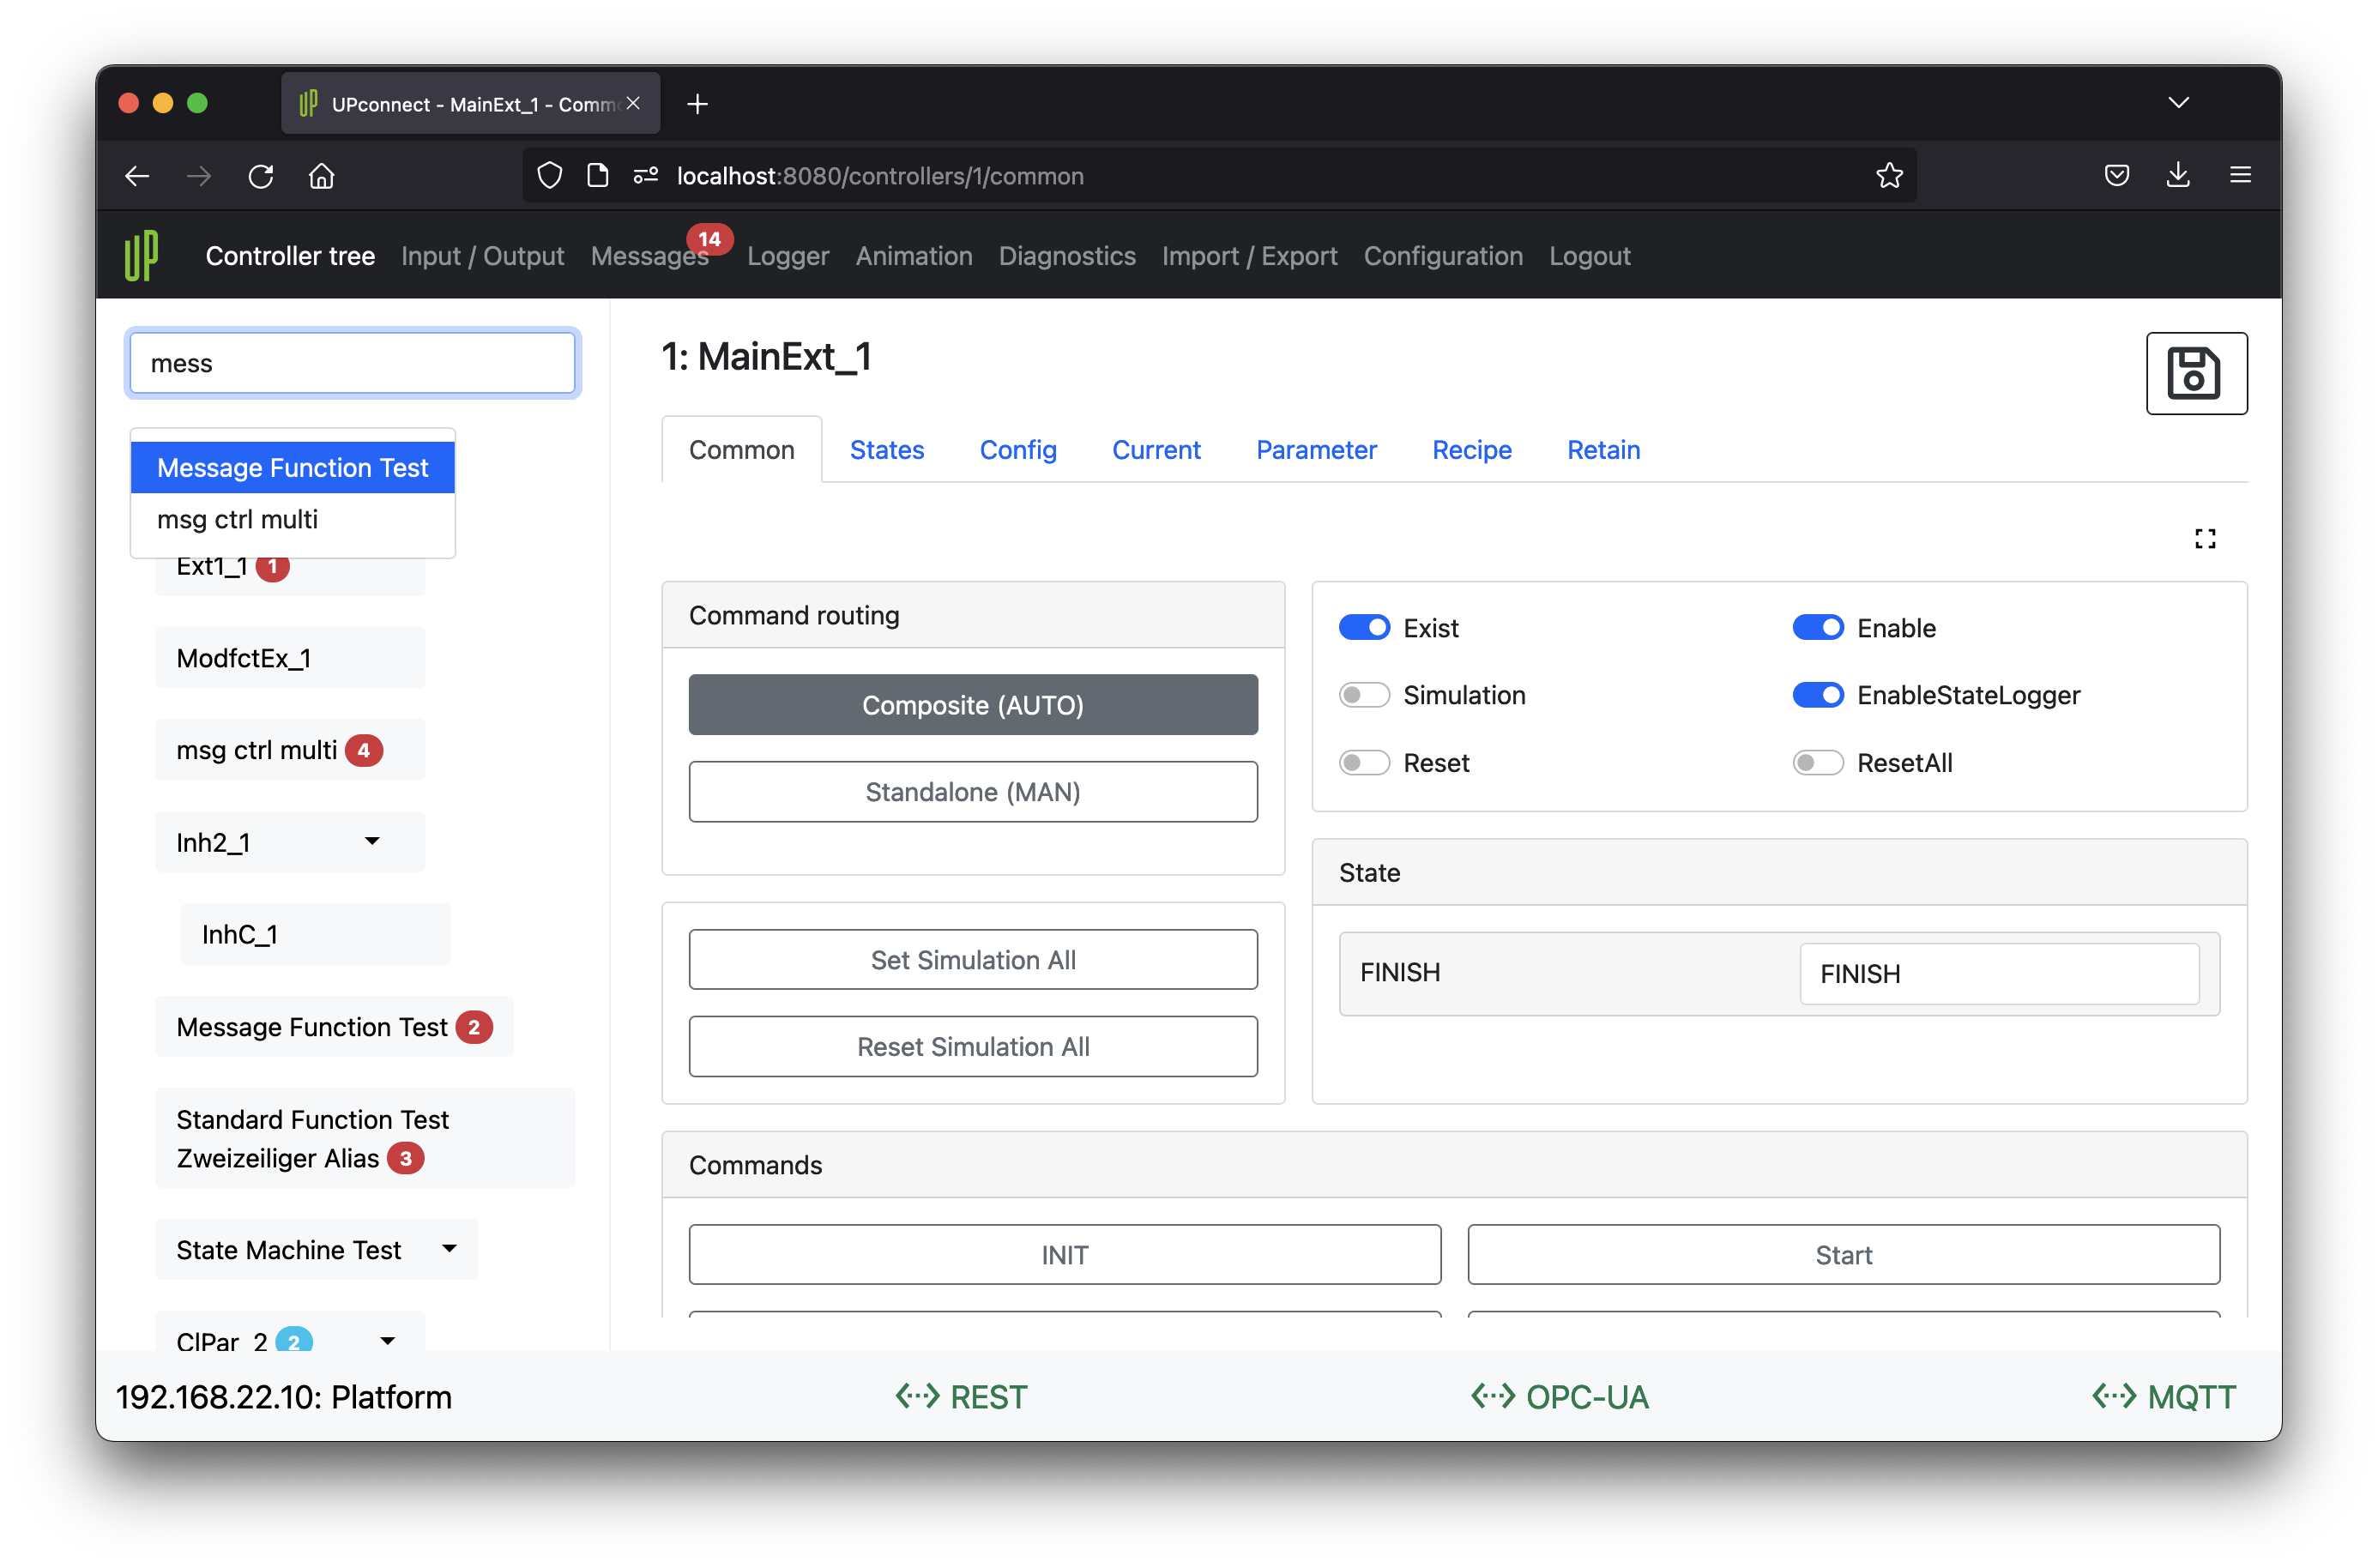
Task: Select Message Function Test autocomplete suggestion
Action: click(x=292, y=468)
